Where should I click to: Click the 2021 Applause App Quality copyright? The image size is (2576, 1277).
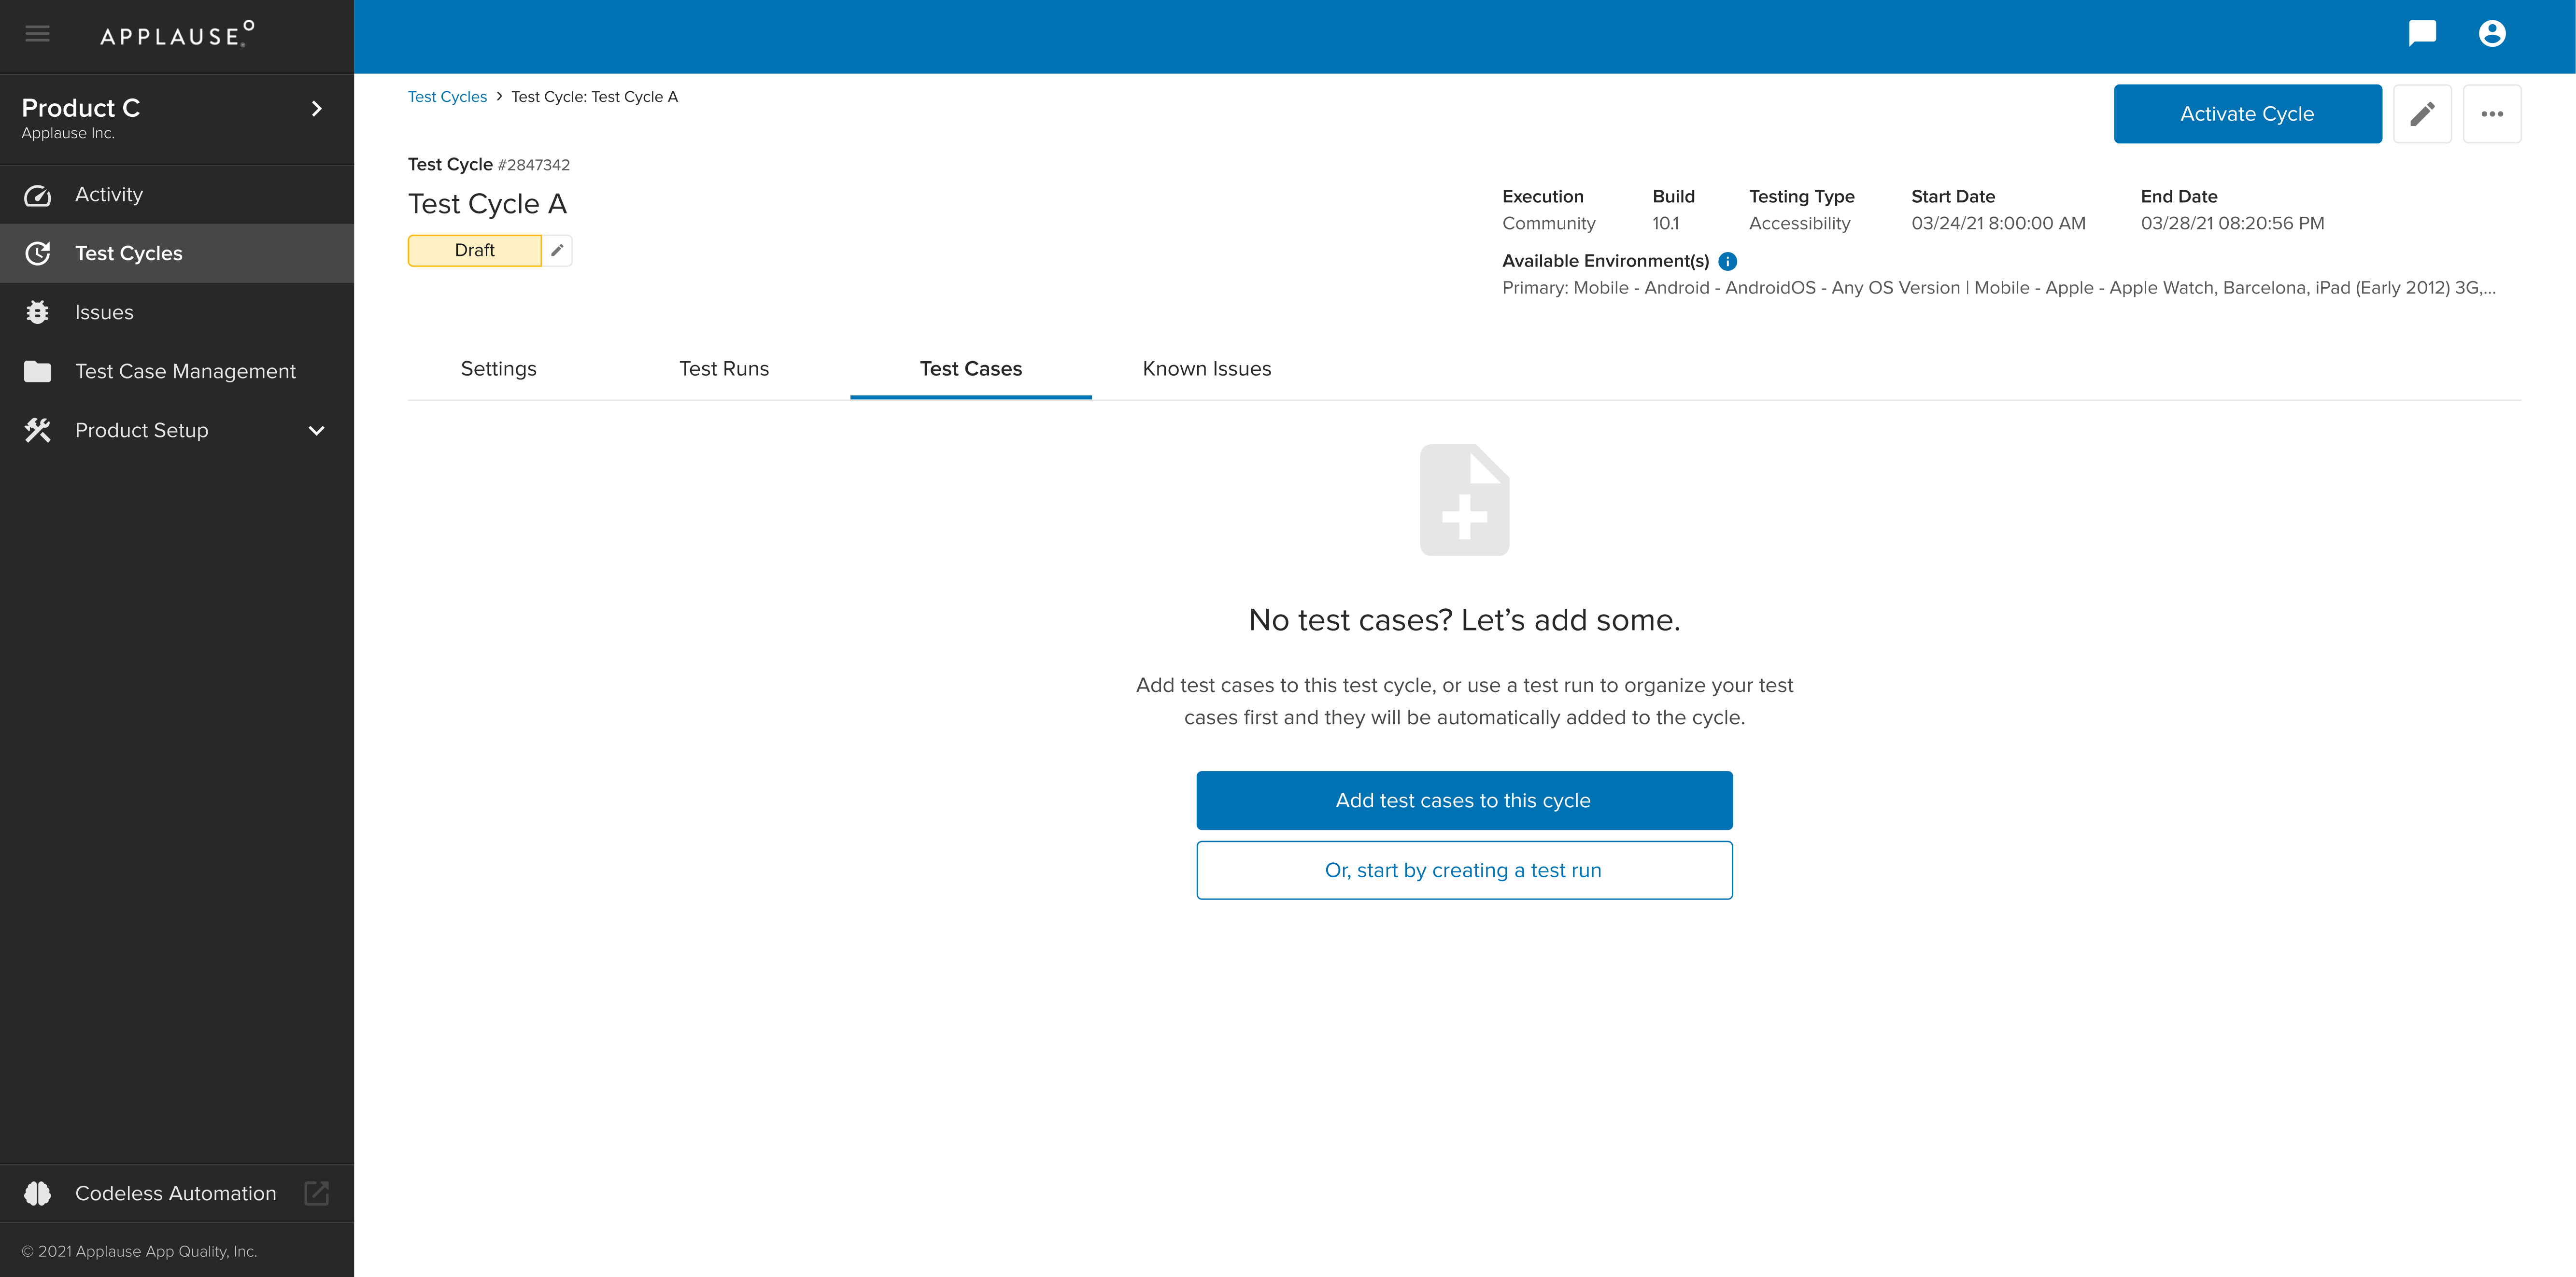140,1252
